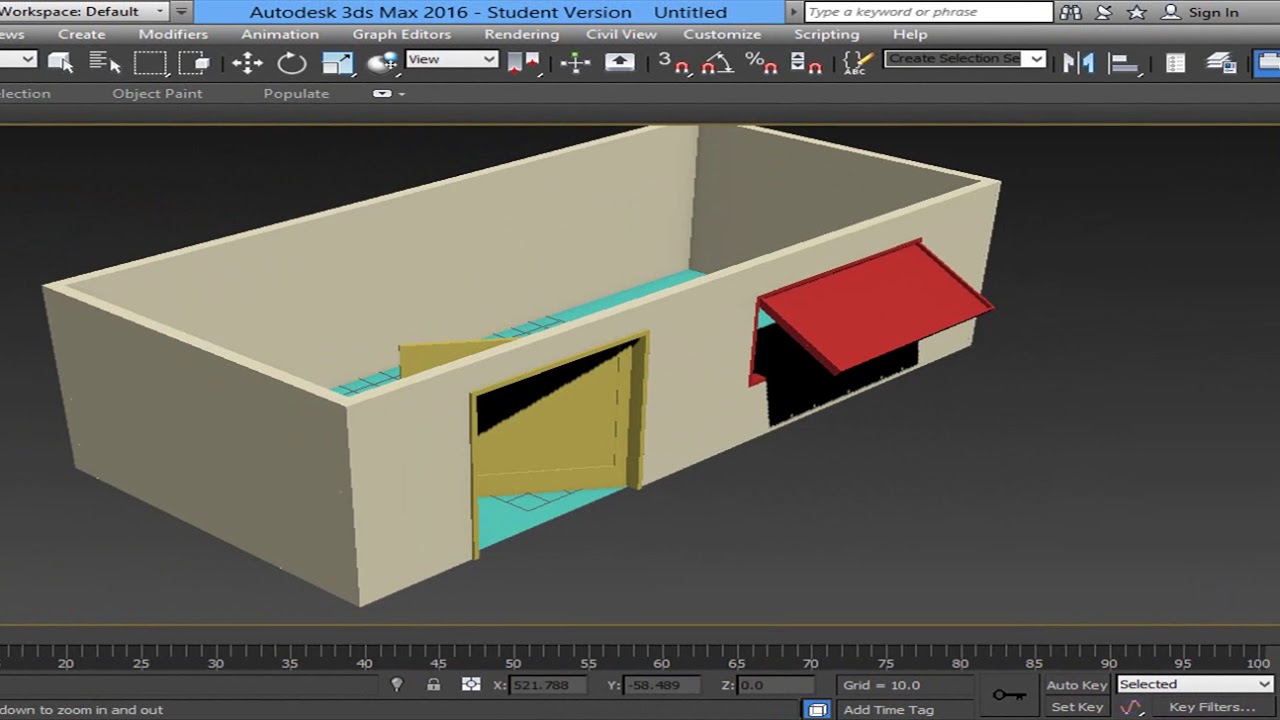
Task: Open the Graph Editors menu
Action: [x=402, y=34]
